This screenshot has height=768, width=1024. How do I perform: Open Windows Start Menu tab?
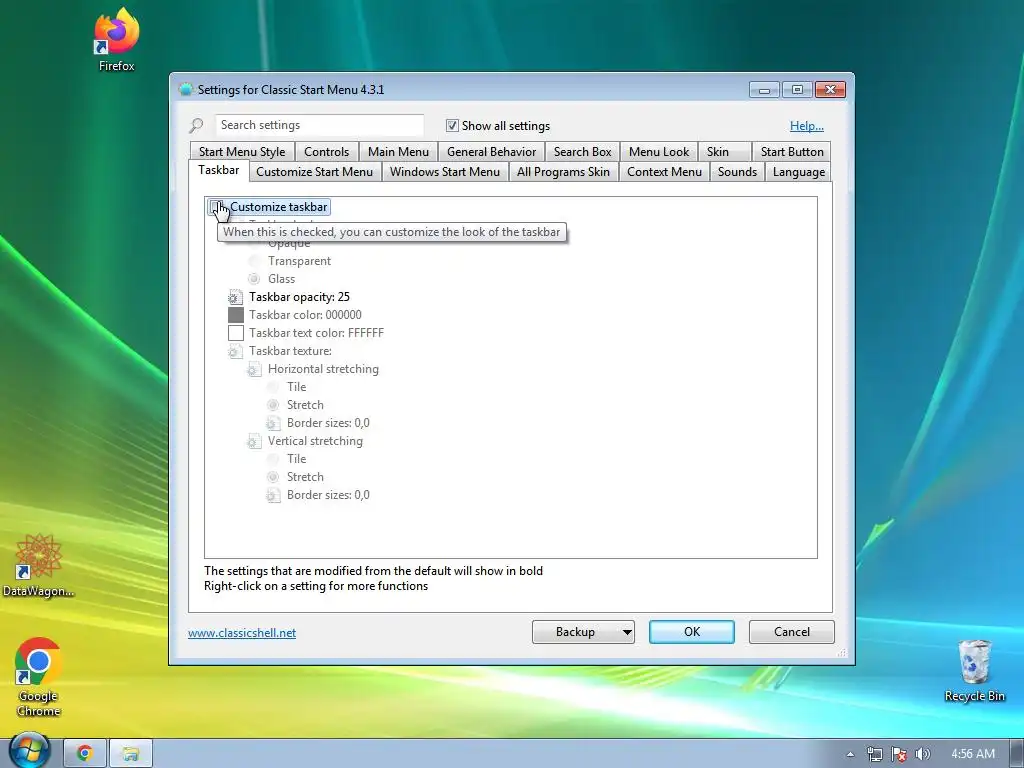(x=445, y=172)
